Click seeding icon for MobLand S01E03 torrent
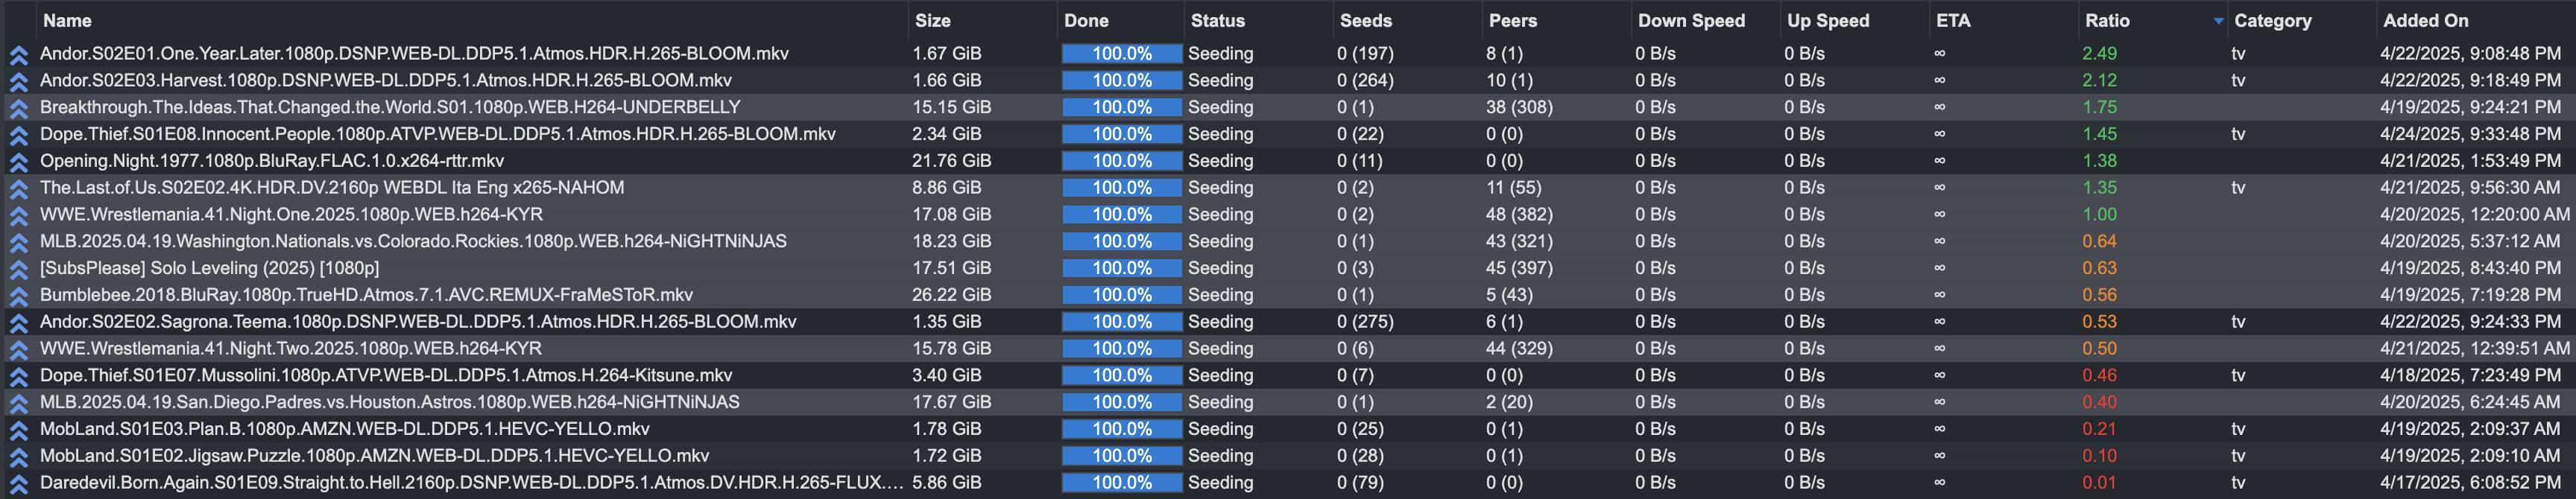 coord(18,430)
